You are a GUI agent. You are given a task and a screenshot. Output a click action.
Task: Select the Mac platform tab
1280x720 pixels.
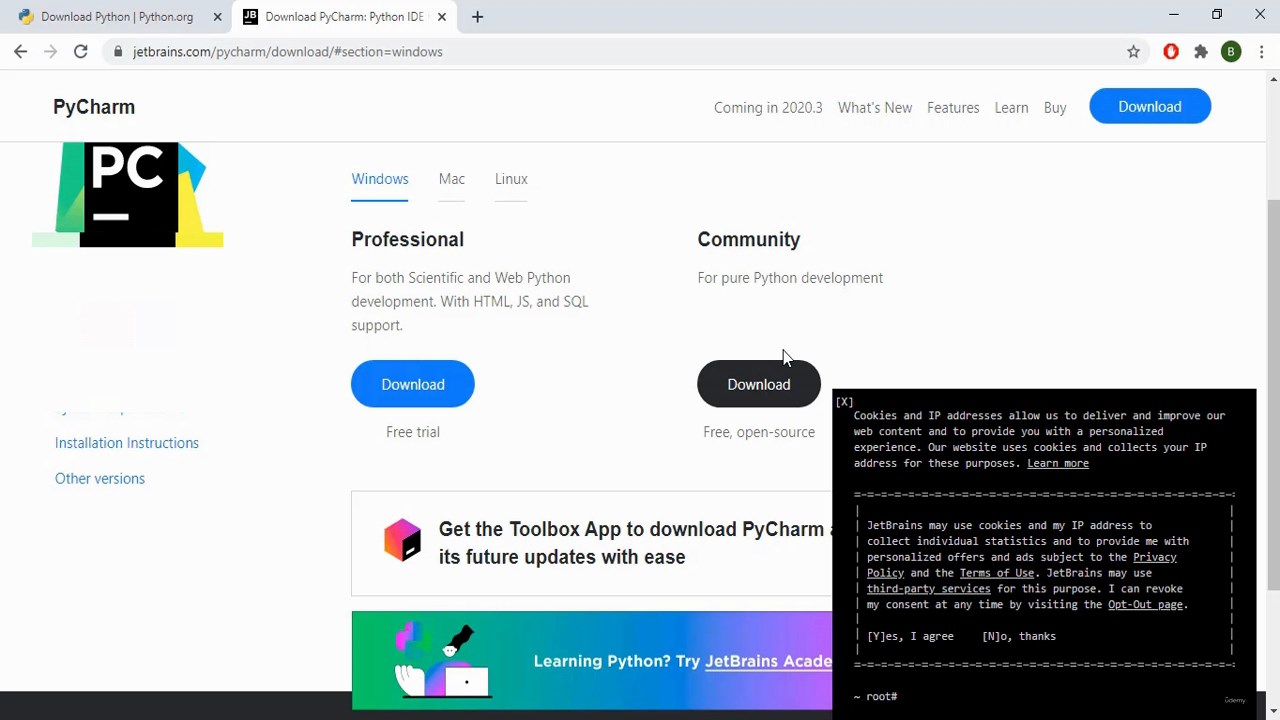click(452, 179)
